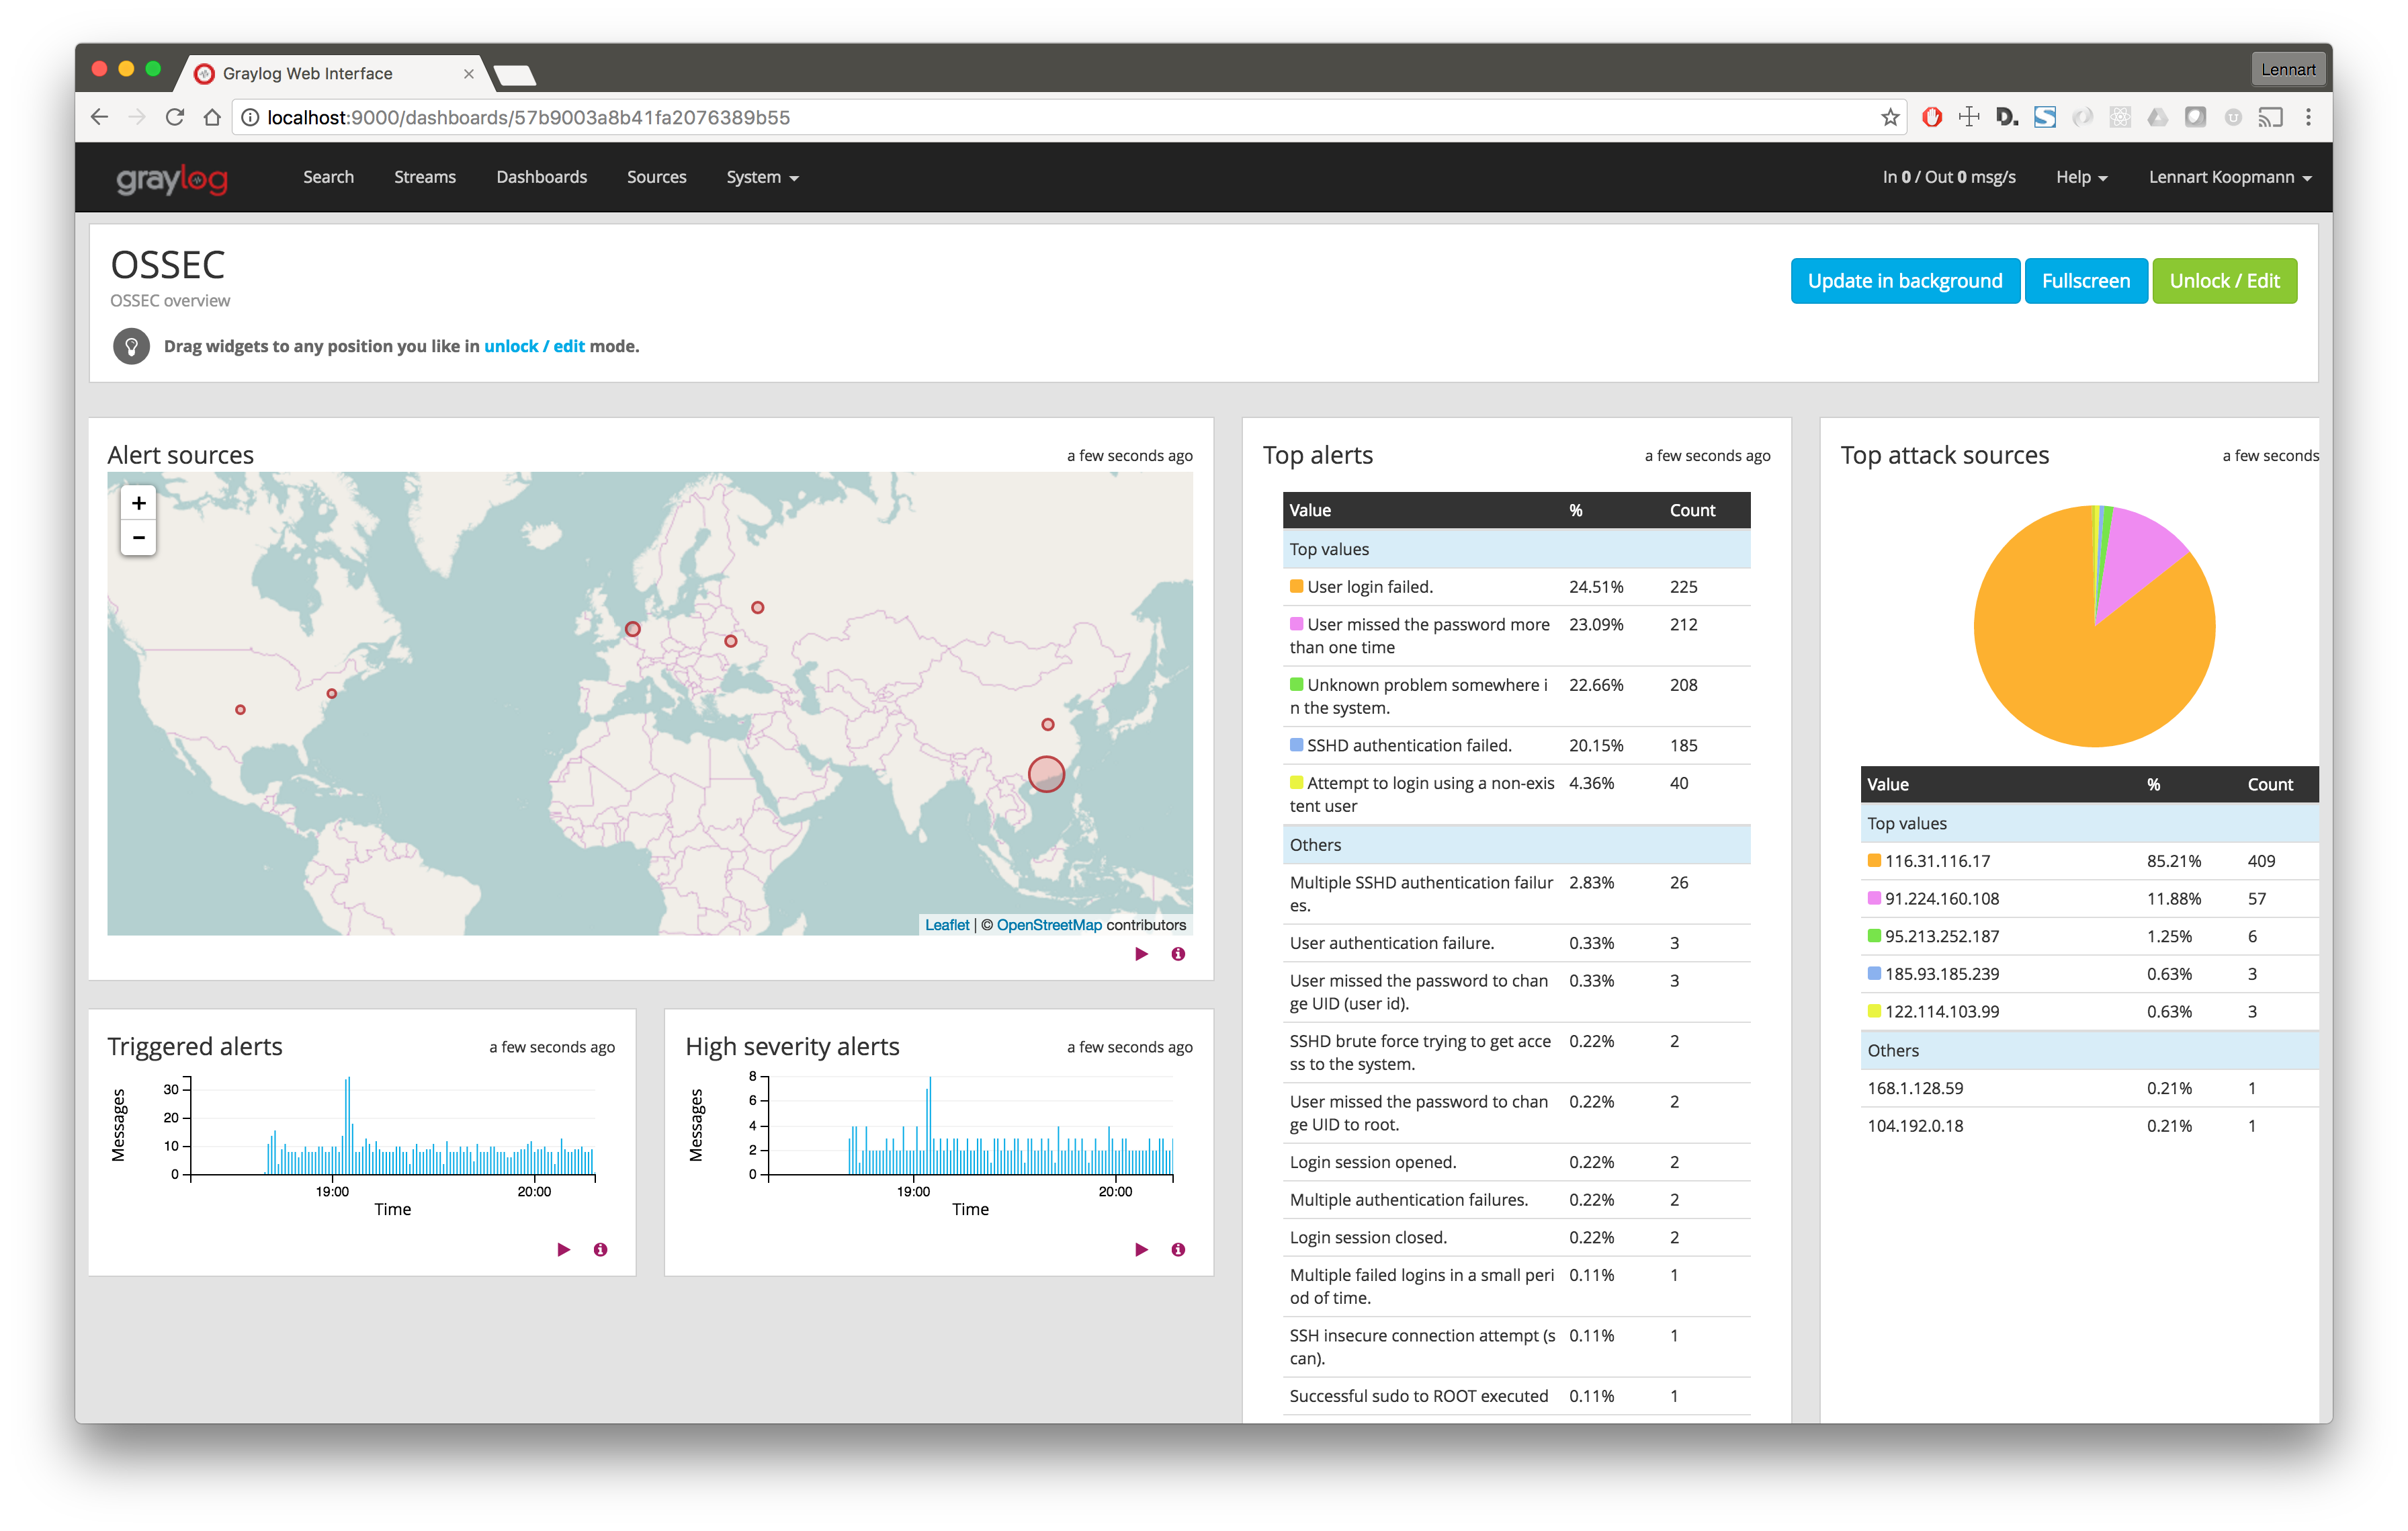Click the large red marker over China

pyautogui.click(x=1046, y=774)
